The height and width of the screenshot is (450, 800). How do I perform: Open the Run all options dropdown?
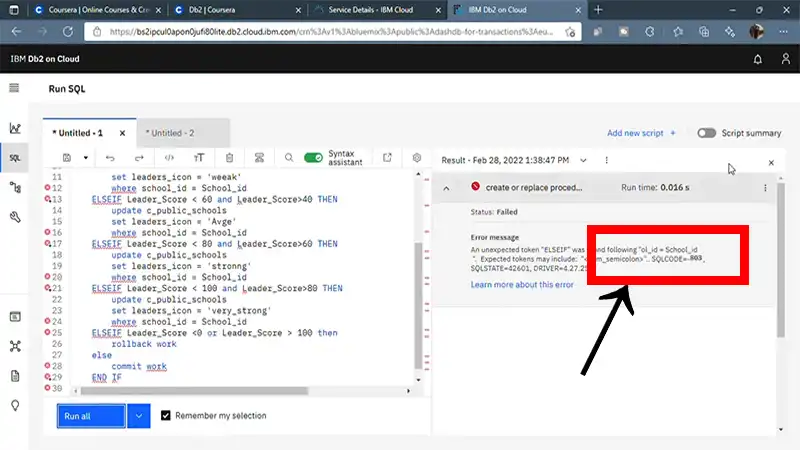tap(139, 416)
